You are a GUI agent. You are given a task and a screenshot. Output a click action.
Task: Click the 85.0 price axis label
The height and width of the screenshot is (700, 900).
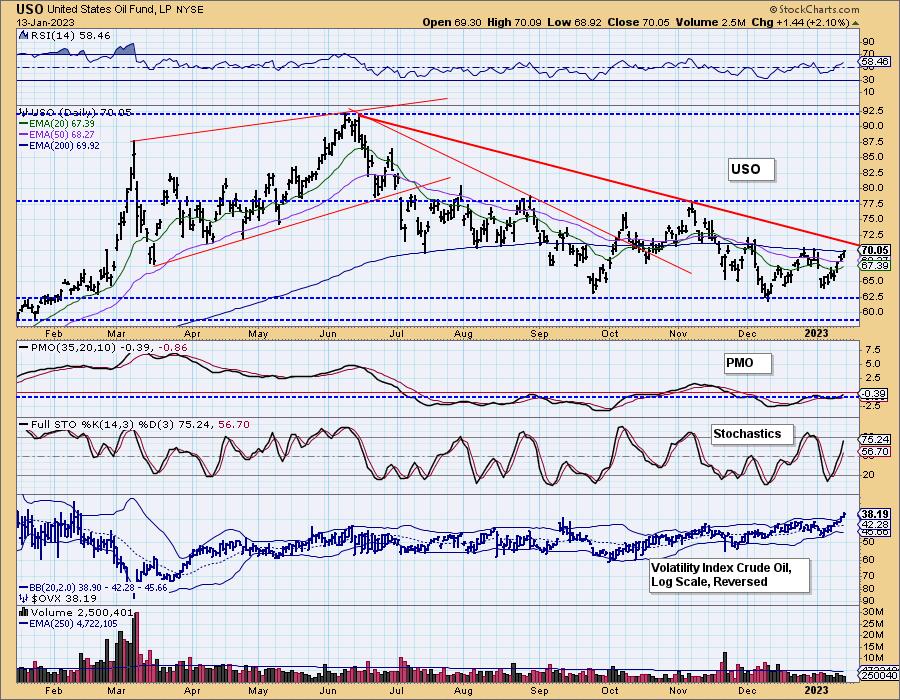tap(873, 157)
